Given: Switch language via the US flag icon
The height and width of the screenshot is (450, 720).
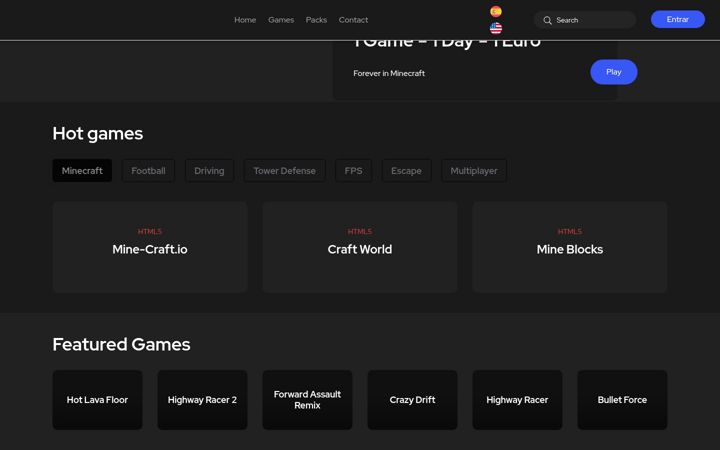Looking at the screenshot, I should tap(495, 28).
